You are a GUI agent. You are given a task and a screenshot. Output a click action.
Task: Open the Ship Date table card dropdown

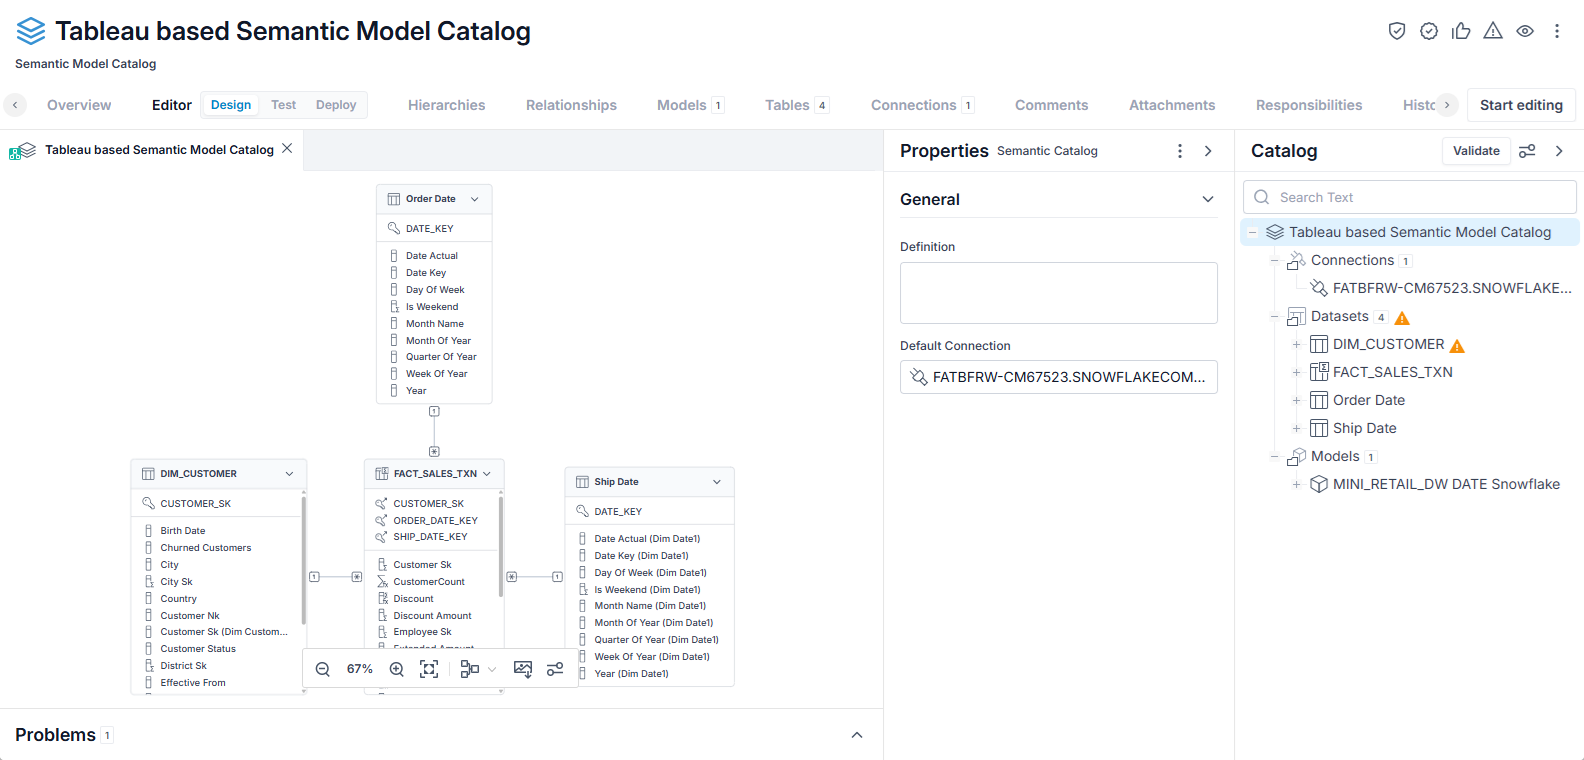click(x=717, y=482)
